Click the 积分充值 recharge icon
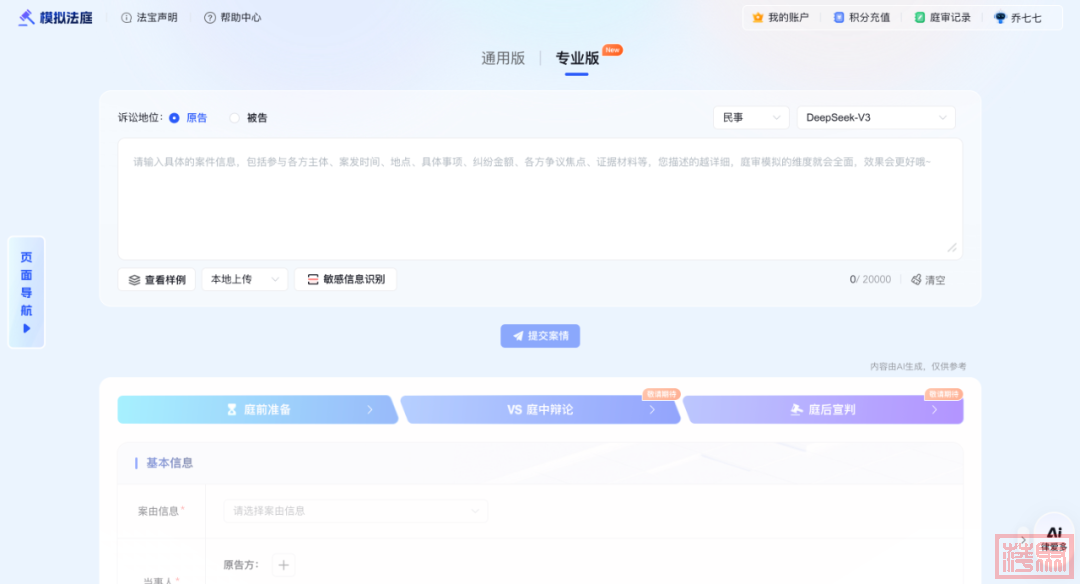 (x=839, y=18)
